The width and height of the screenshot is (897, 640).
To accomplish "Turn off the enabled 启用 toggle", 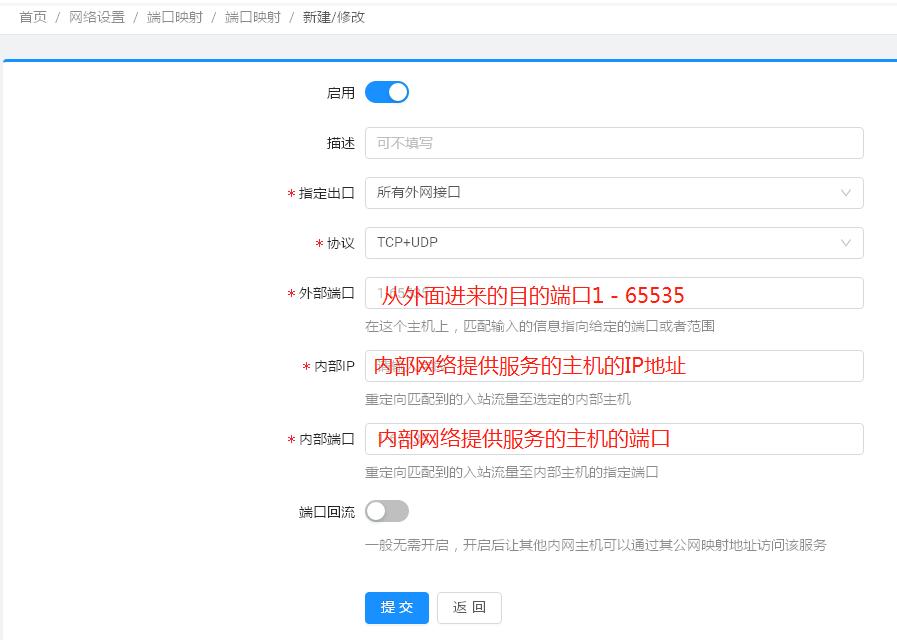I will point(387,91).
